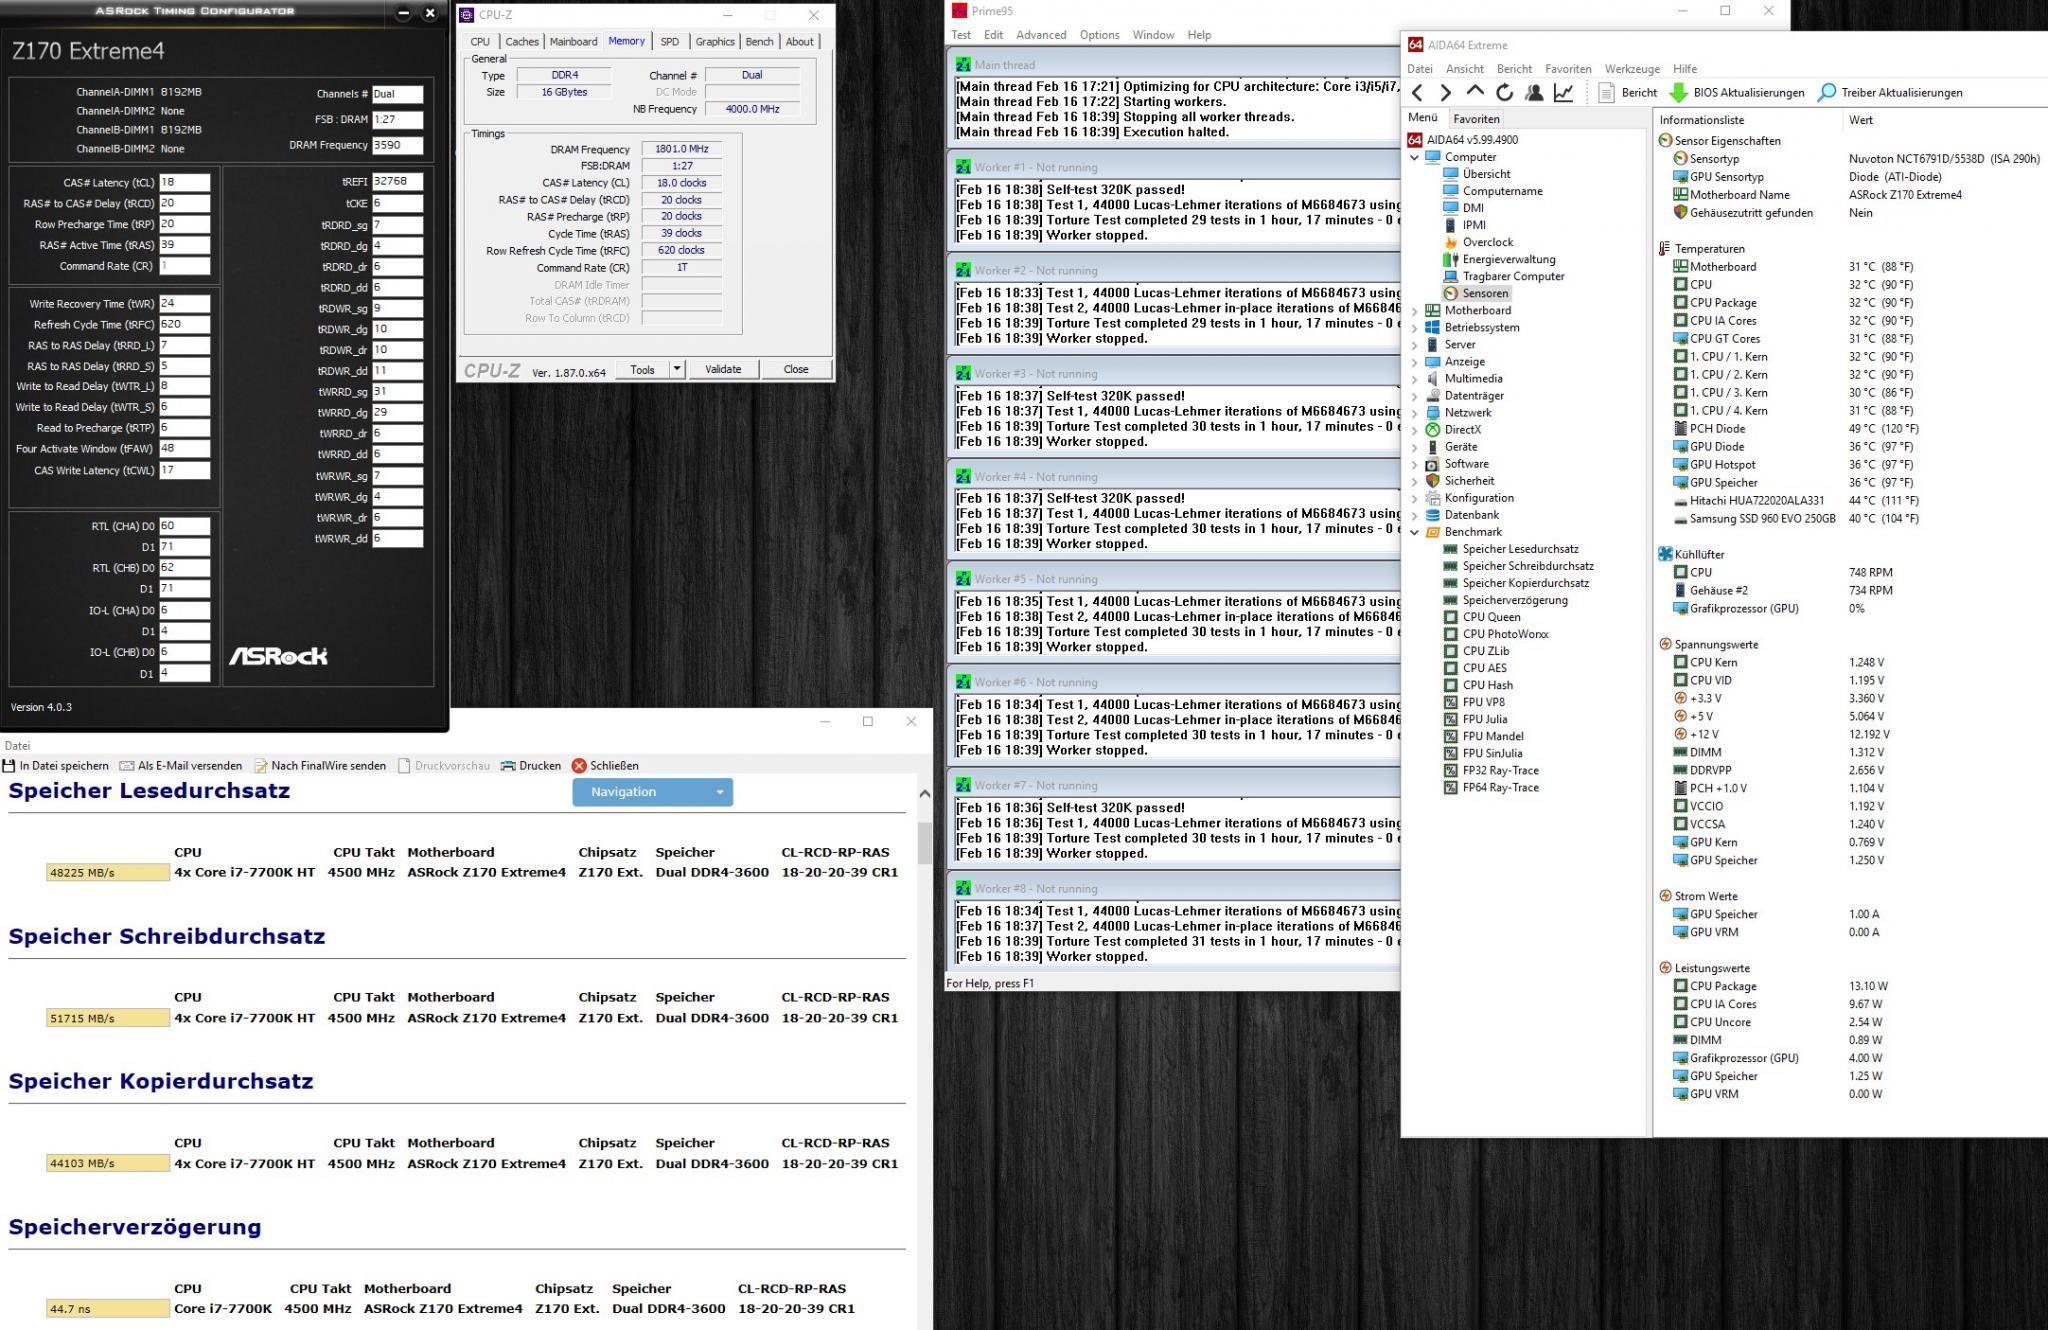Refresh the AIDA64 sensor view
The image size is (2048, 1330).
click(1504, 93)
